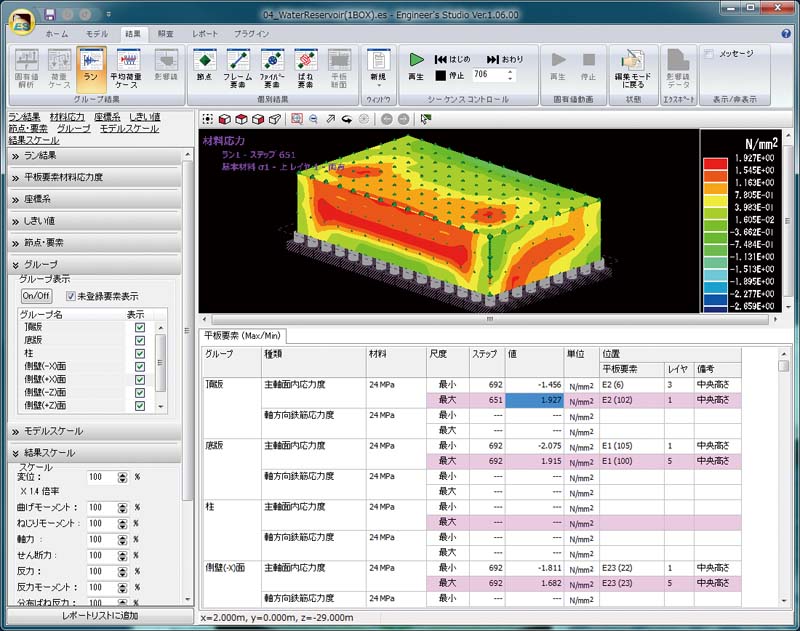The height and width of the screenshot is (631, 800).
Task: Click the save floppy disk icon
Action: 49,14
